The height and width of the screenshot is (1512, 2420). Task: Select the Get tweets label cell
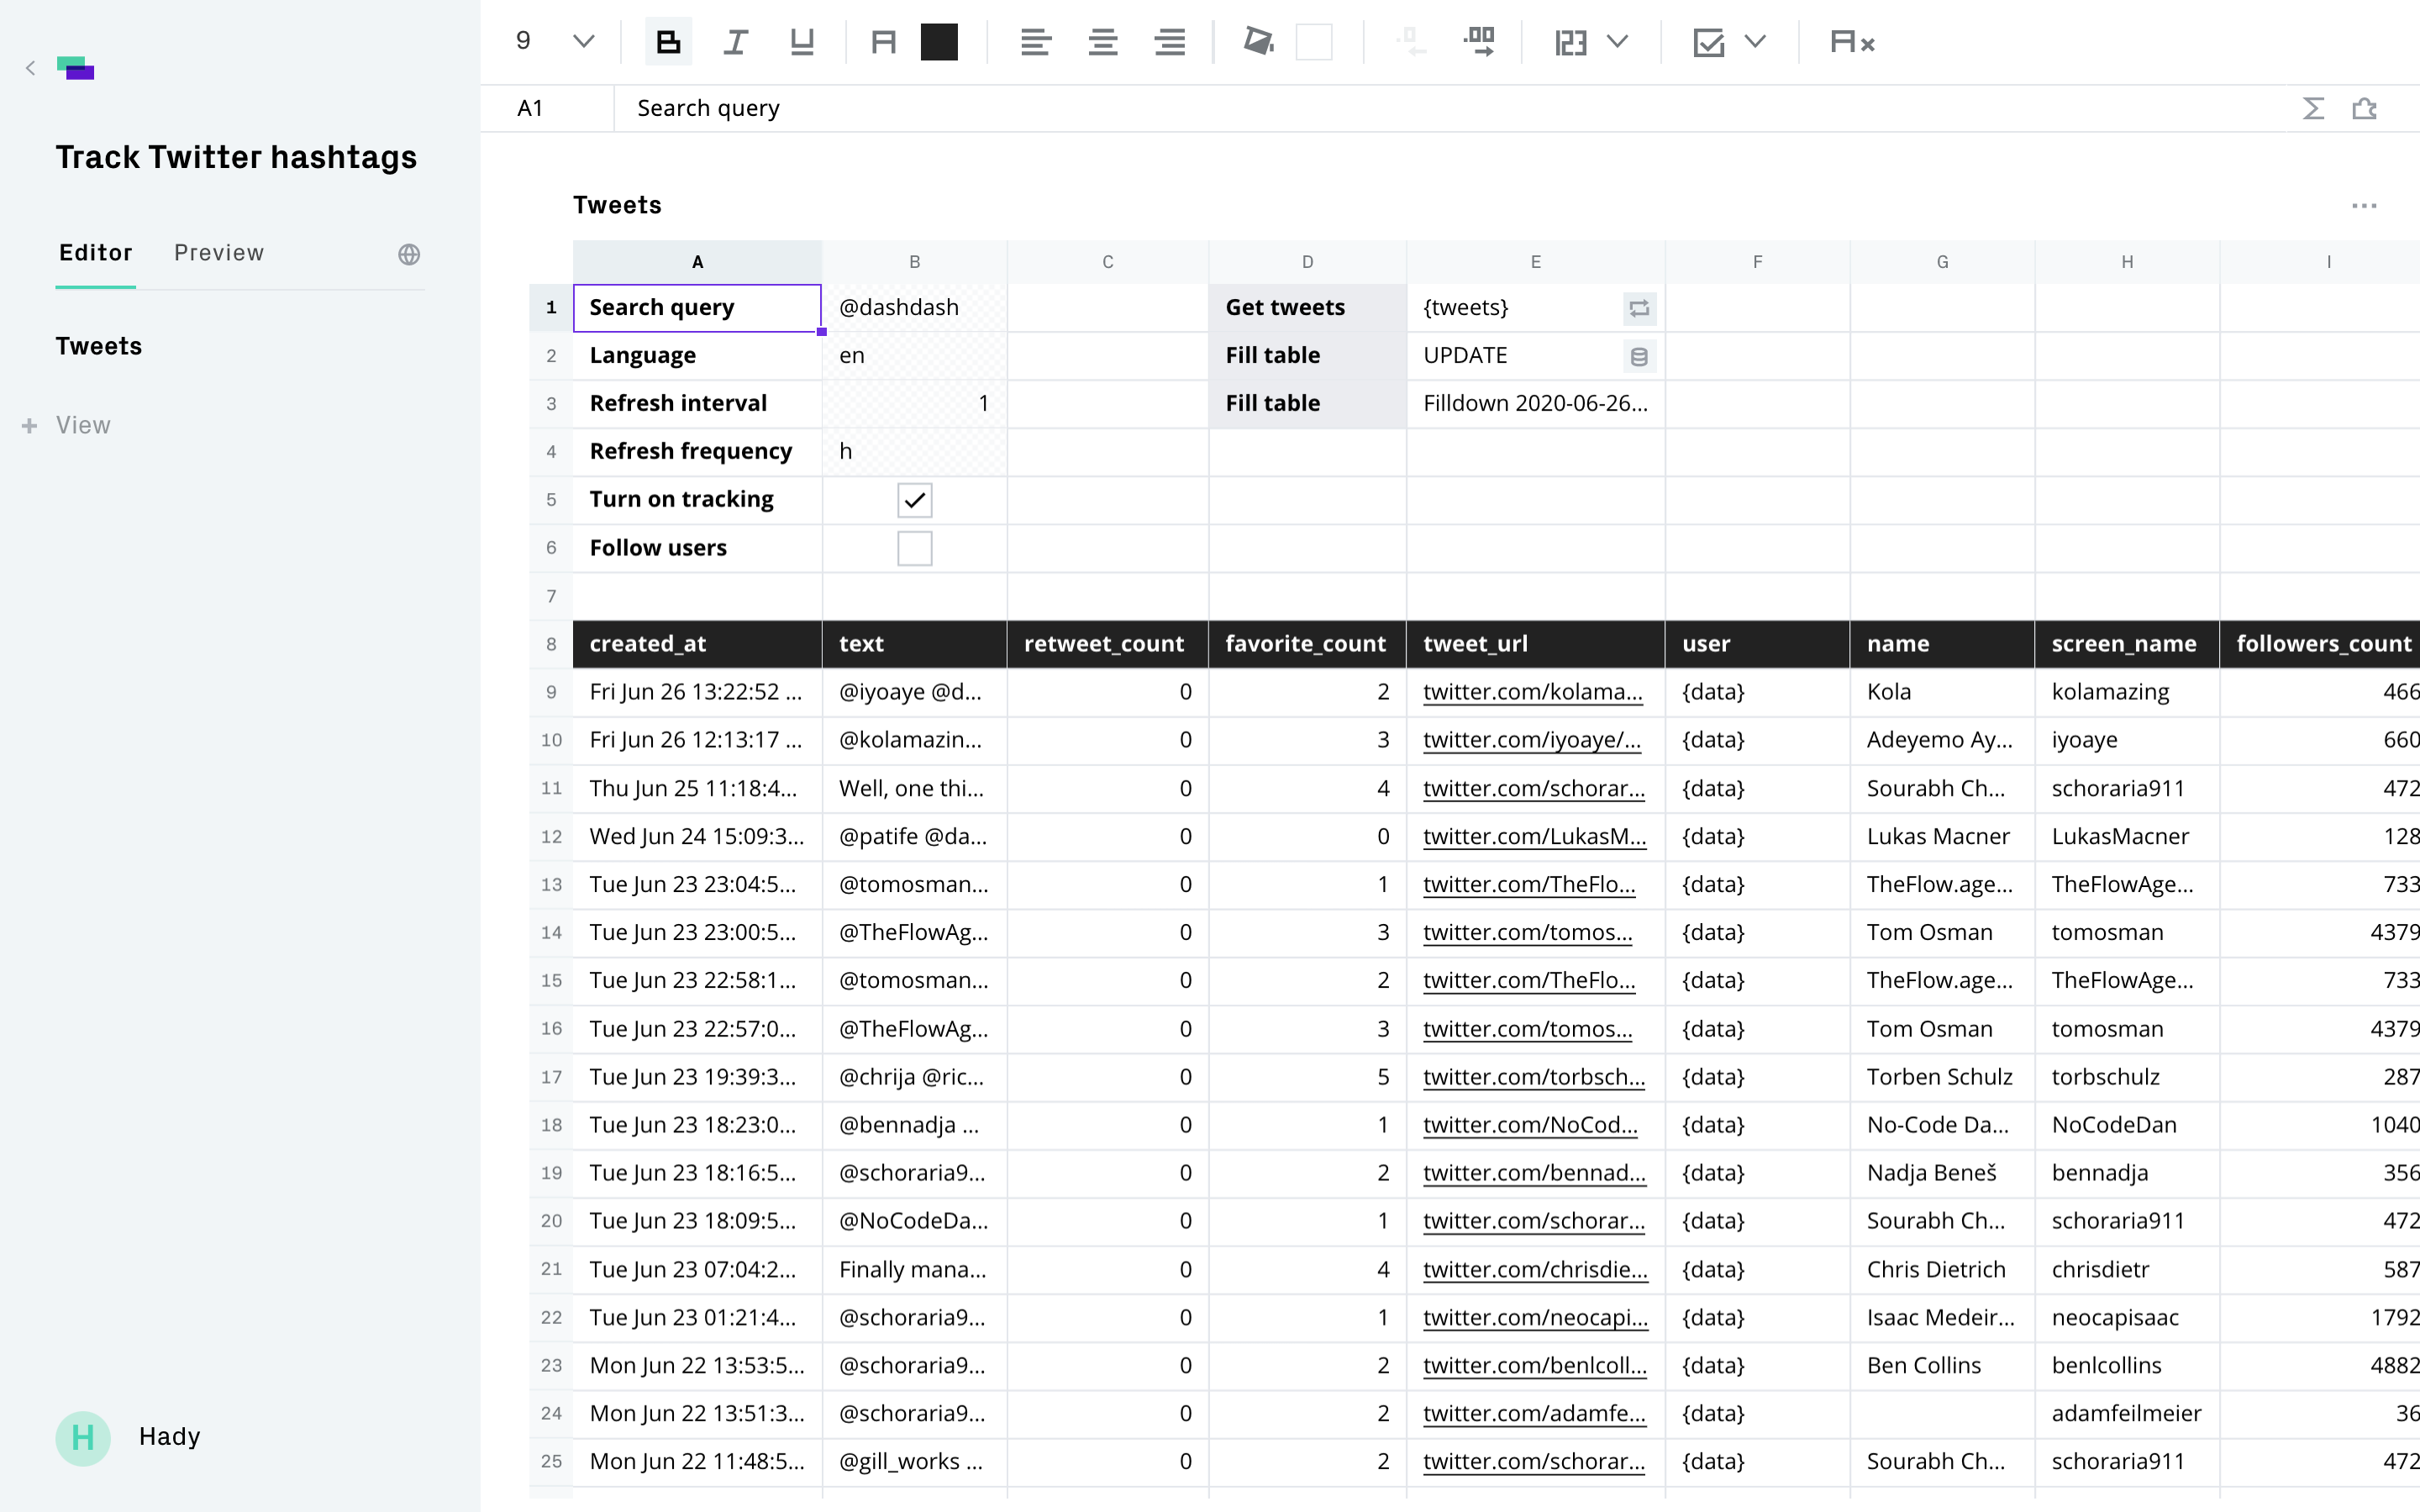1307,308
